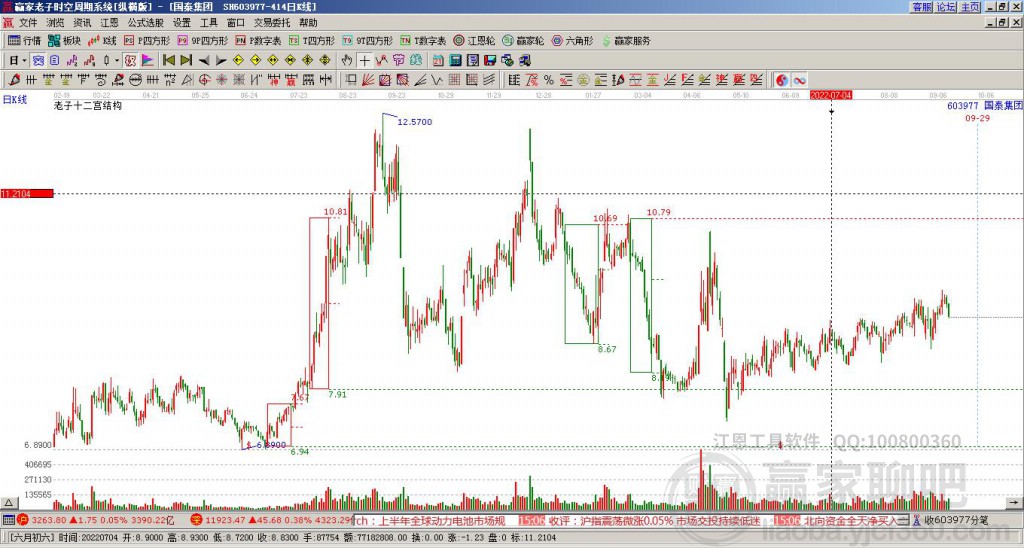This screenshot has width=1024, height=548.
Task: Select the gold 金 circle icon
Action: point(583,80)
